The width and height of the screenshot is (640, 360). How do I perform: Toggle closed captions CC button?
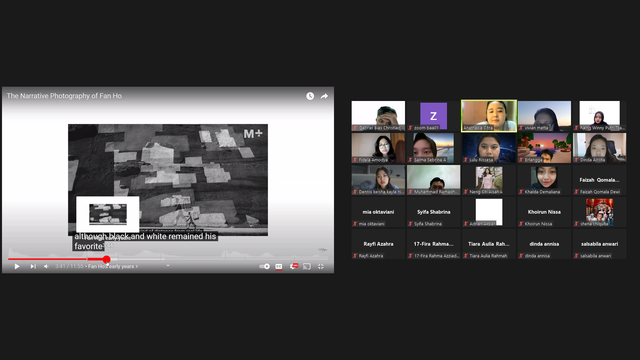tap(279, 266)
